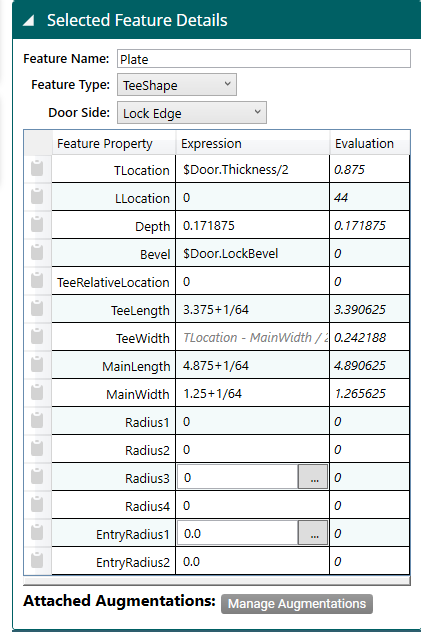Screen dimensions: 421x632
Task: Click the clipboard icon beside EntryRadius2
Action: (37, 560)
